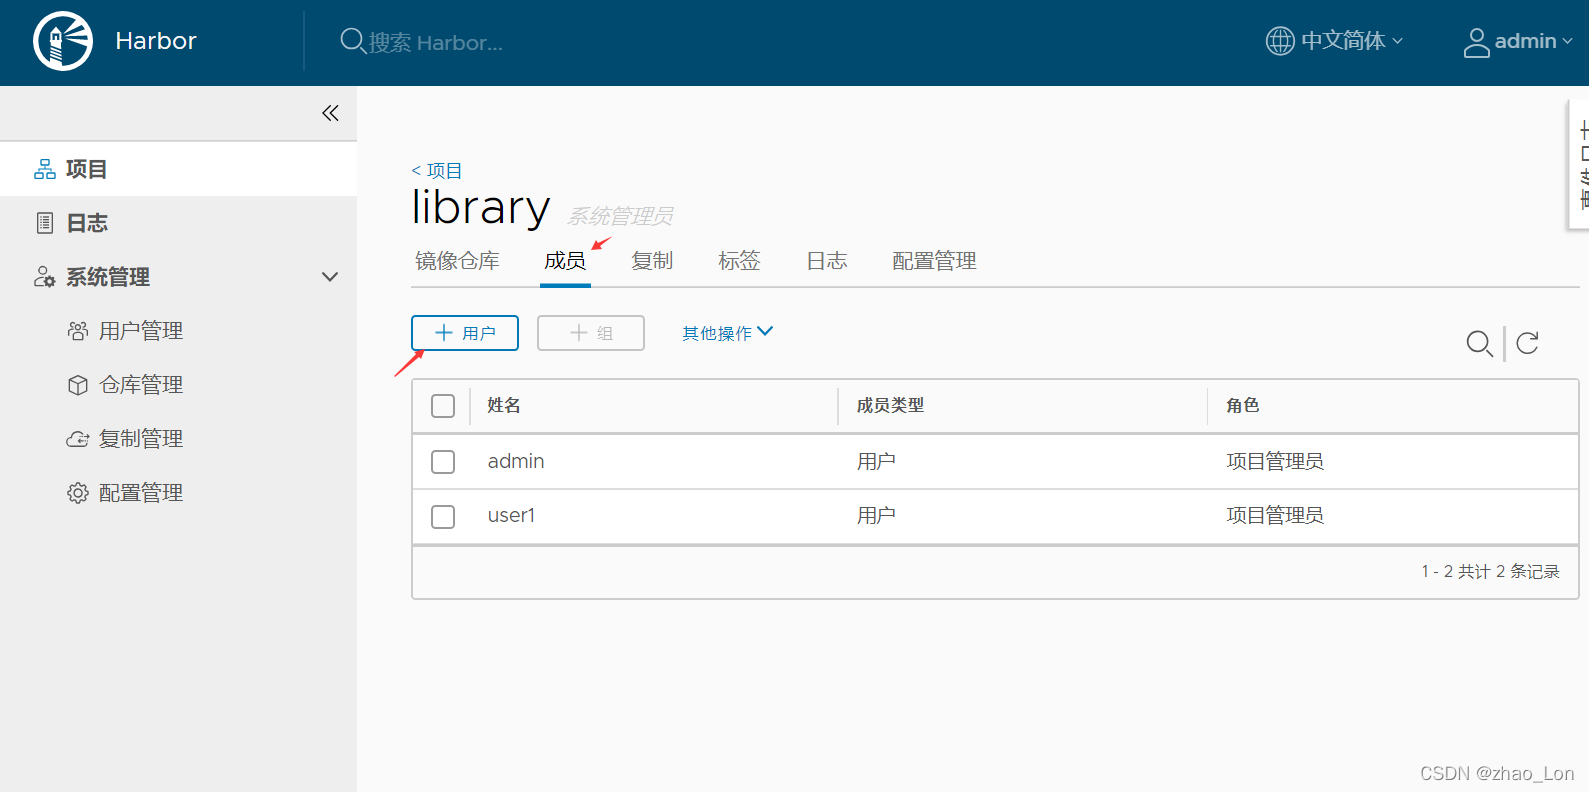
Task: Go back via the < 项目 link
Action: pos(437,171)
